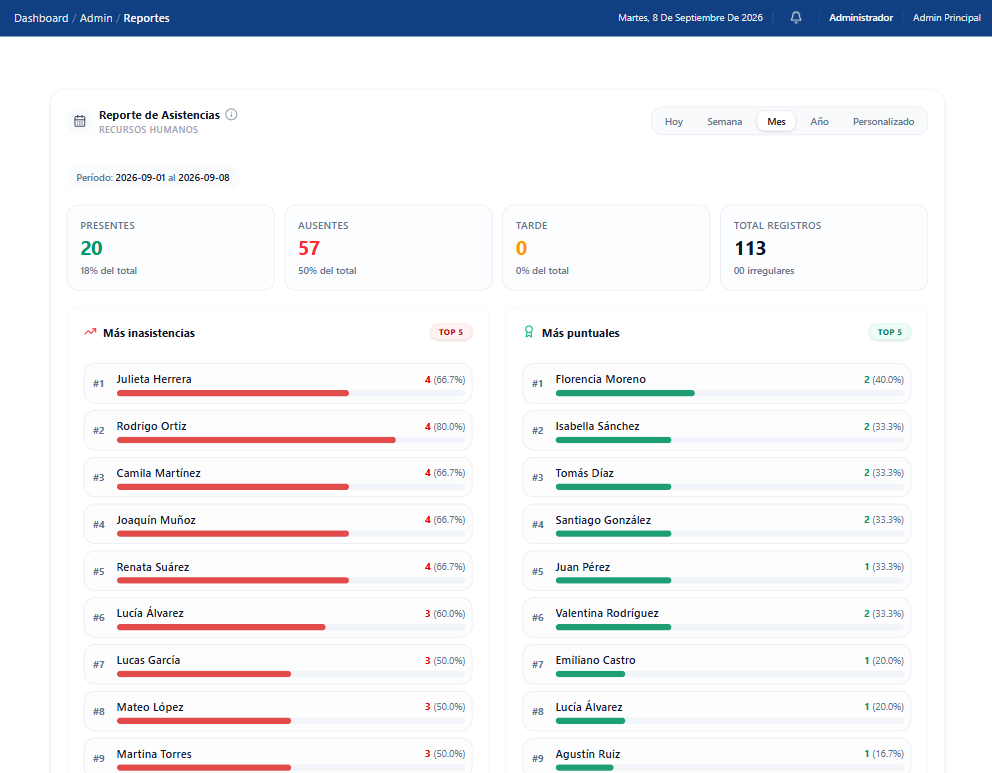Select the Tomás Díaz row
992x773 pixels.
coord(716,477)
